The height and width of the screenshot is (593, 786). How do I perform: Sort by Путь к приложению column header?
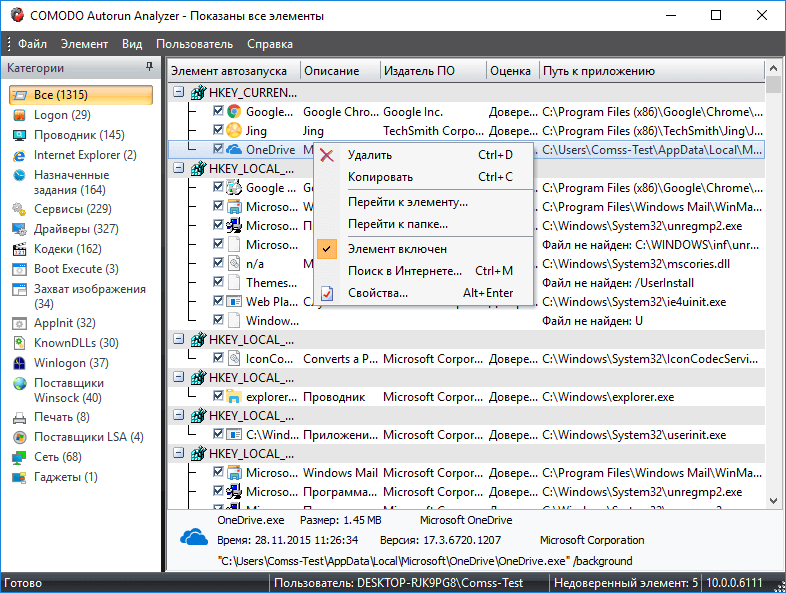point(652,71)
